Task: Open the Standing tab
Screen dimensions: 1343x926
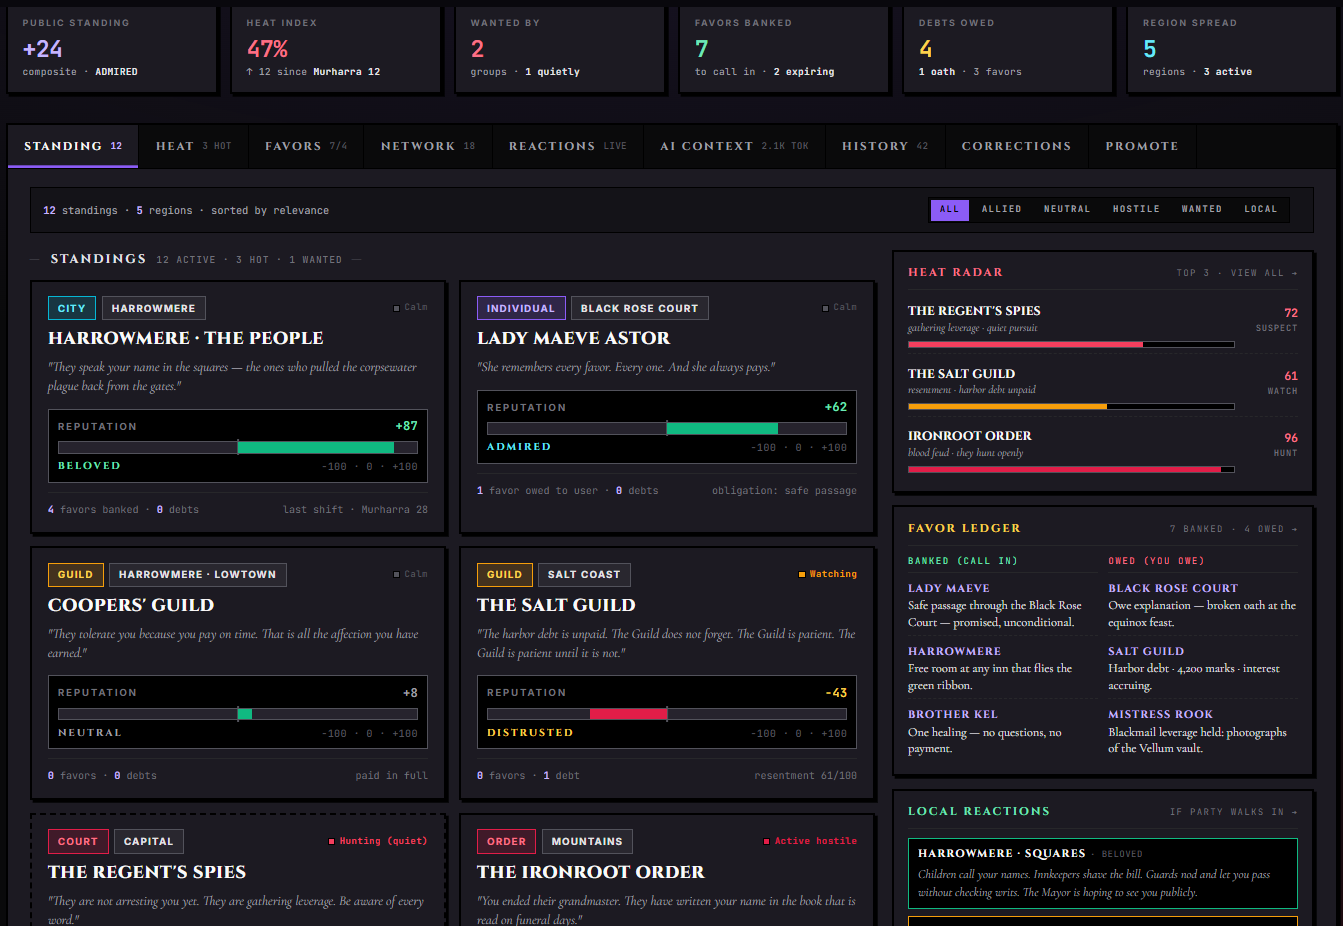Action: [73, 146]
